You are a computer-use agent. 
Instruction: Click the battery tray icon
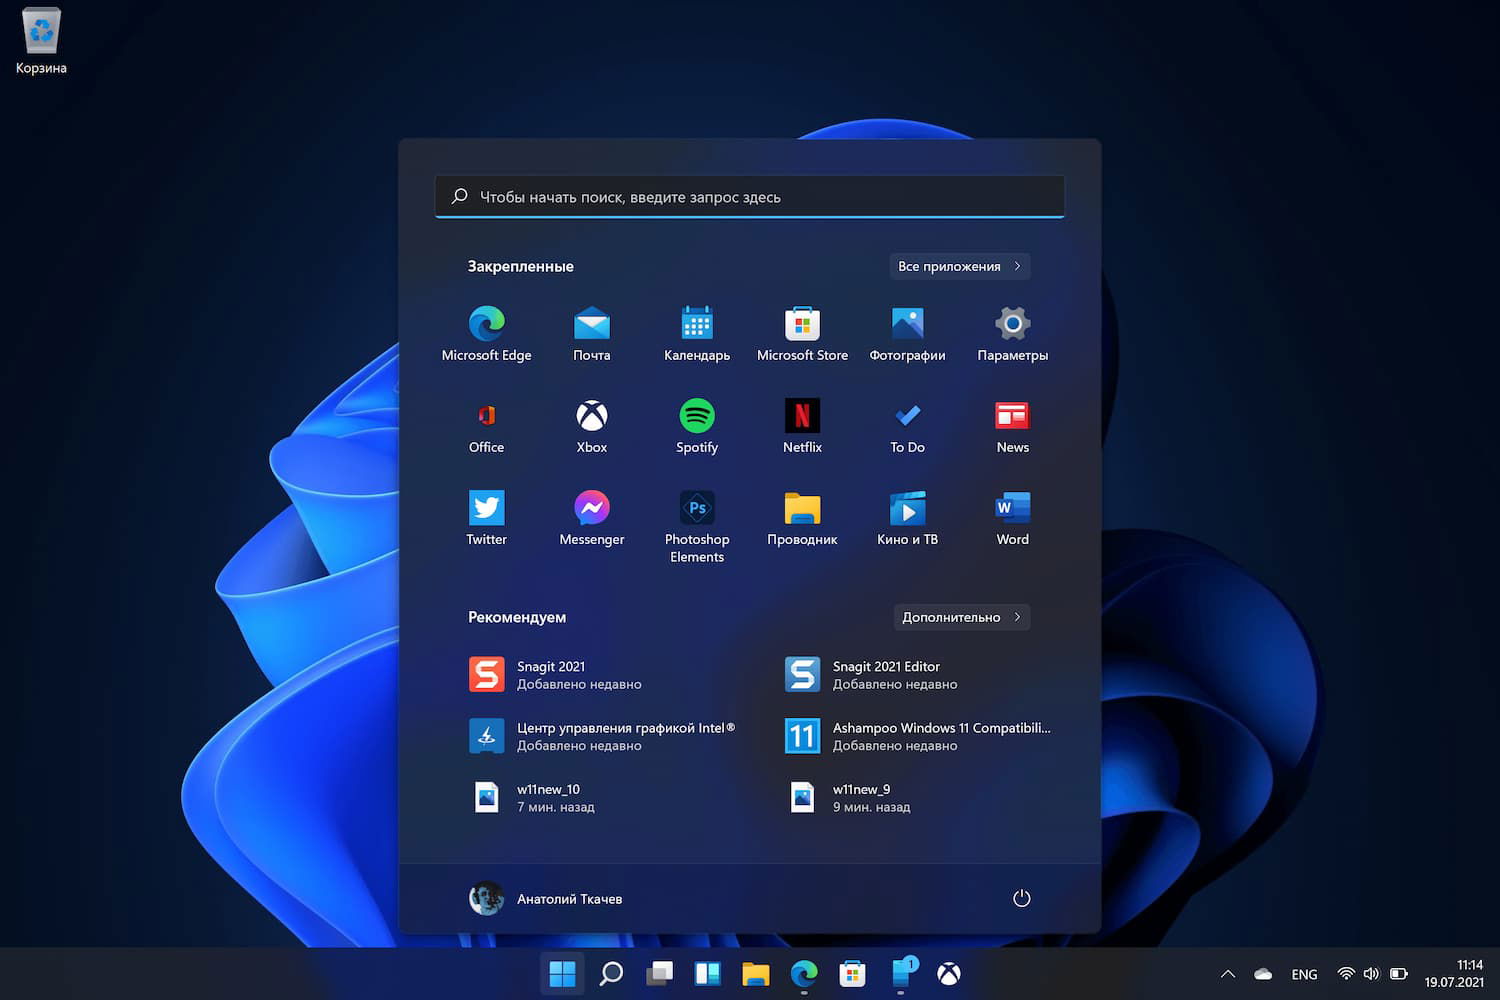1398,974
